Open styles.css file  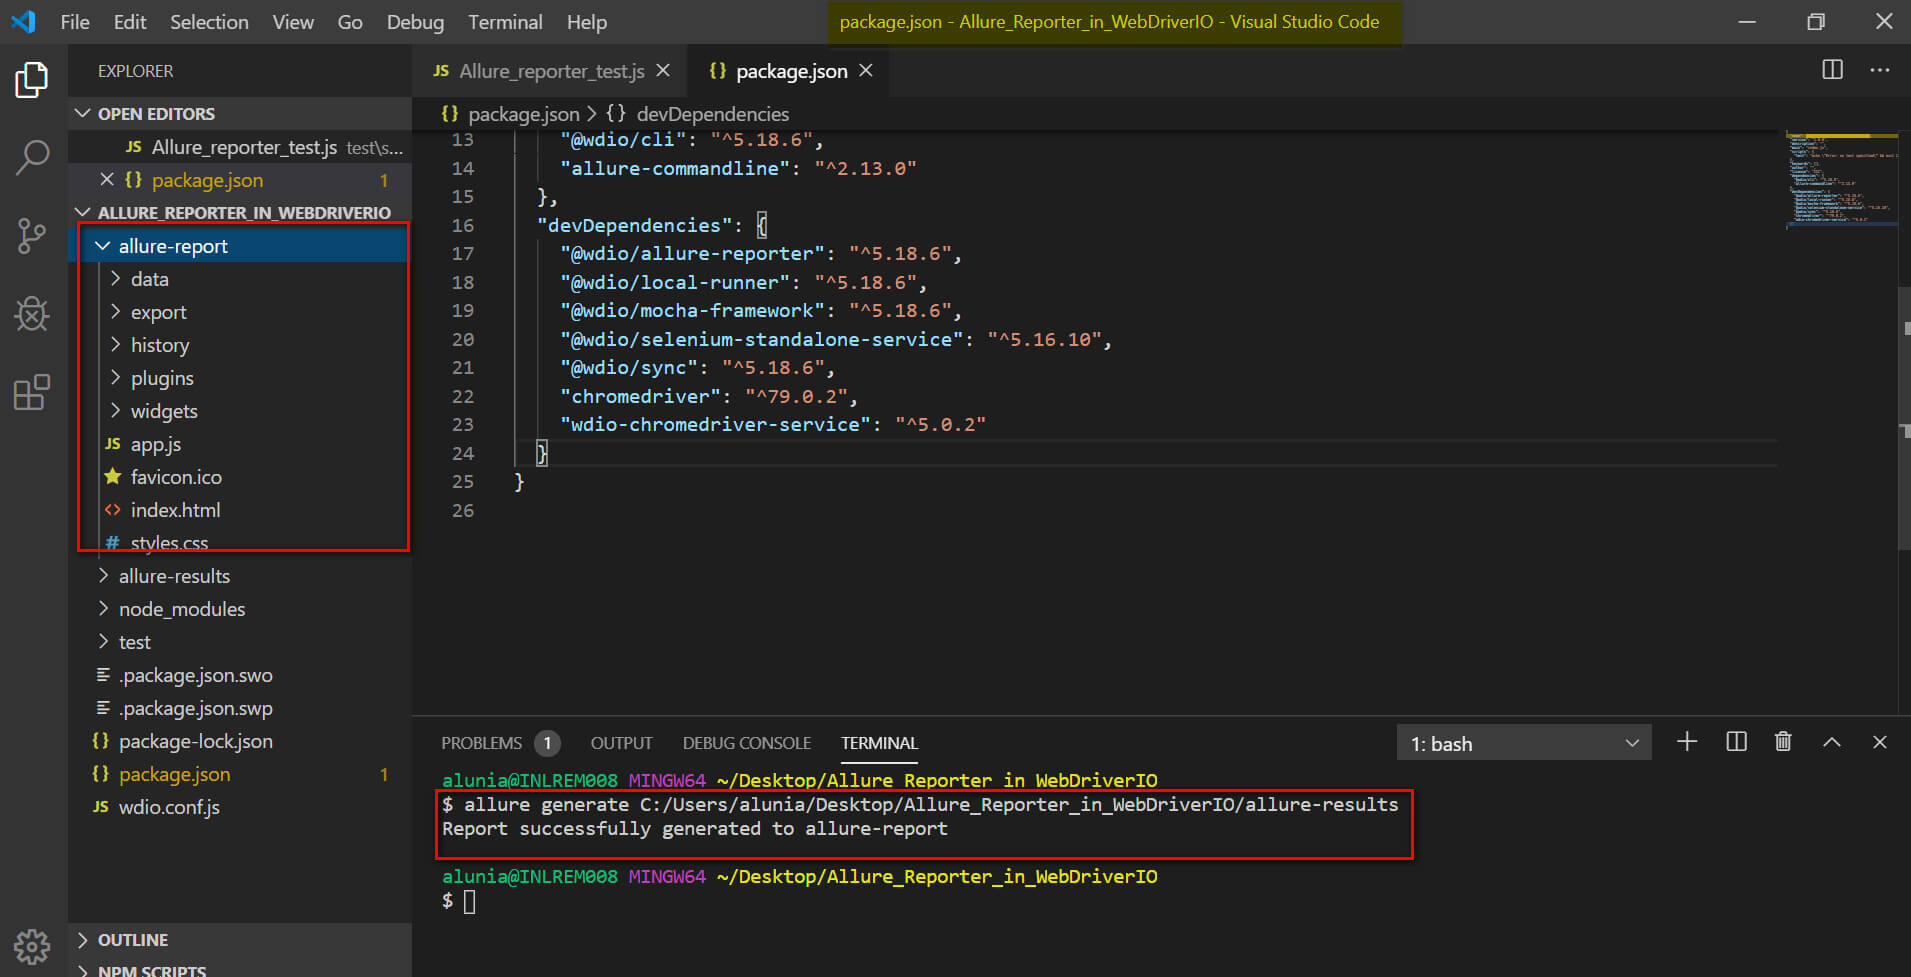(x=169, y=543)
